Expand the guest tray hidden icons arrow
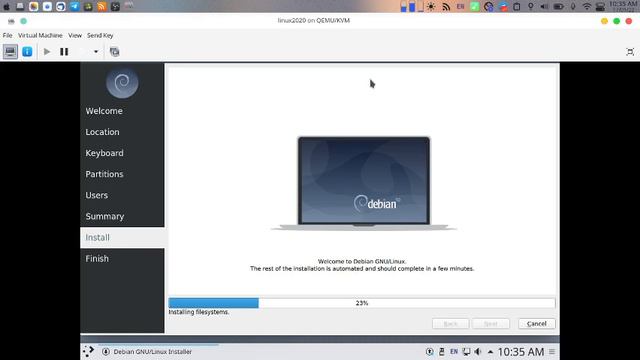 tap(490, 352)
